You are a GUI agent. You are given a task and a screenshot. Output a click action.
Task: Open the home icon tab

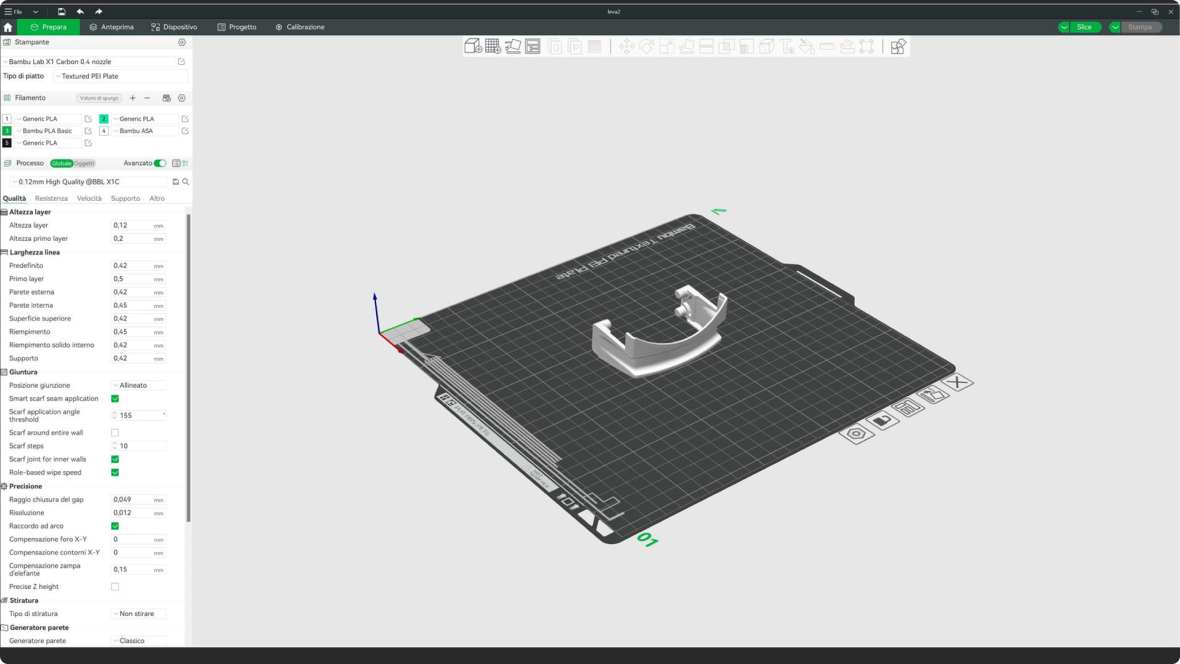coord(8,27)
